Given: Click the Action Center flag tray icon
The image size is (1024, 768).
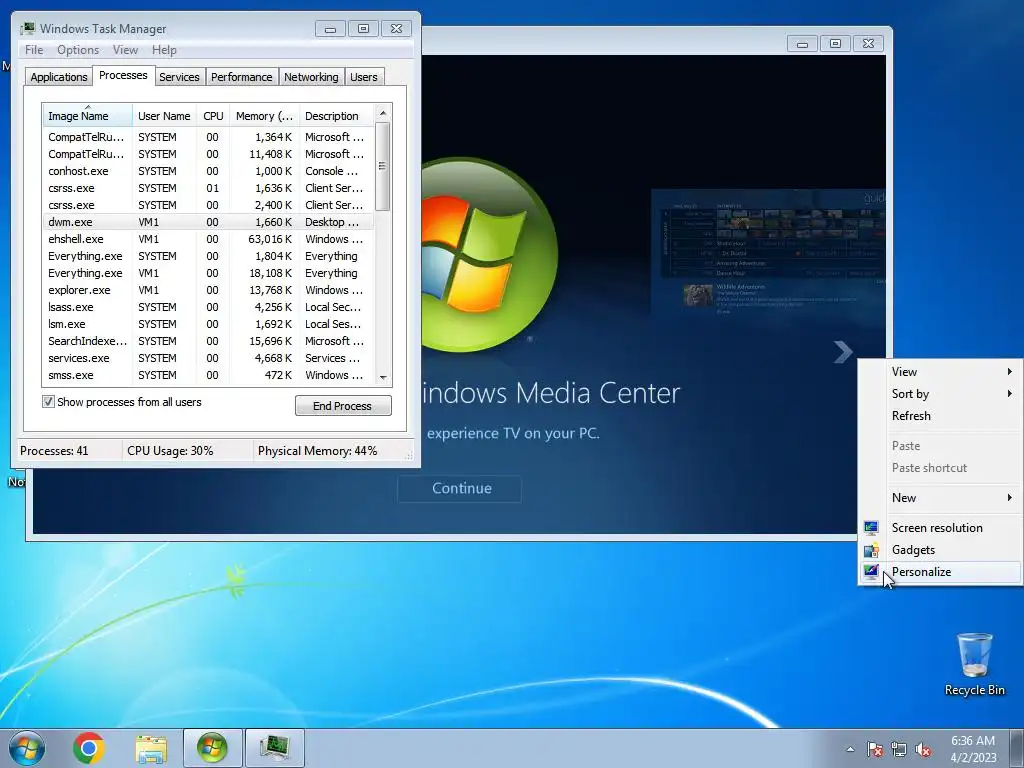Looking at the screenshot, I should (x=874, y=749).
